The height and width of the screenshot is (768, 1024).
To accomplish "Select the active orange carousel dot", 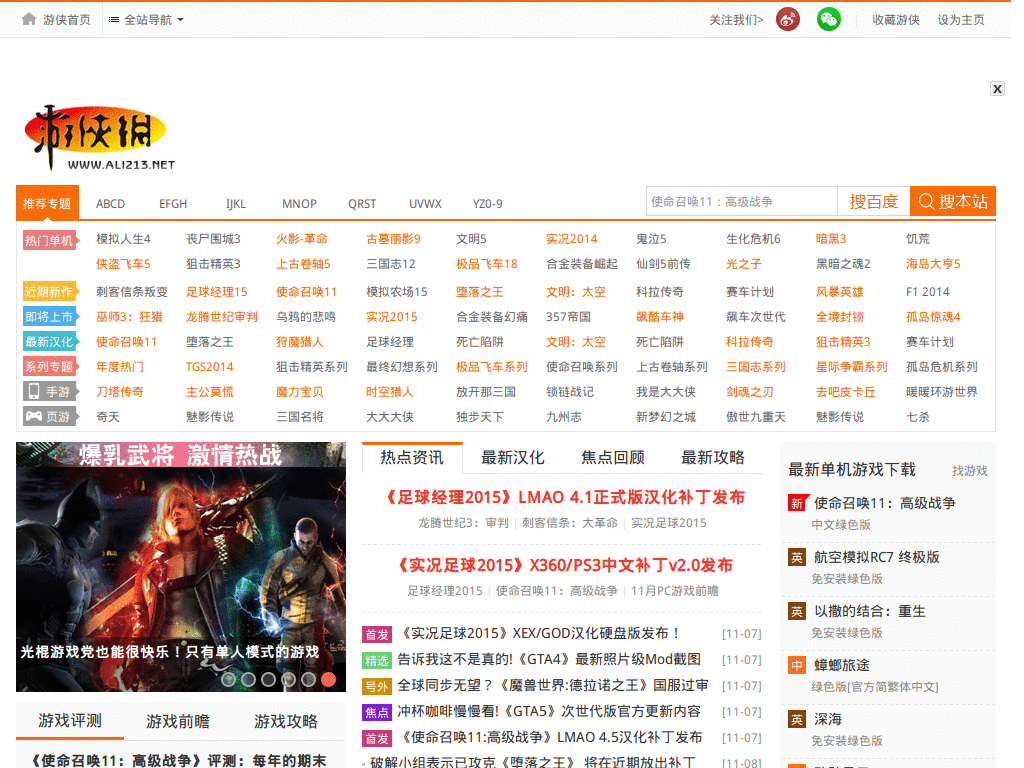I will pyautogui.click(x=329, y=680).
